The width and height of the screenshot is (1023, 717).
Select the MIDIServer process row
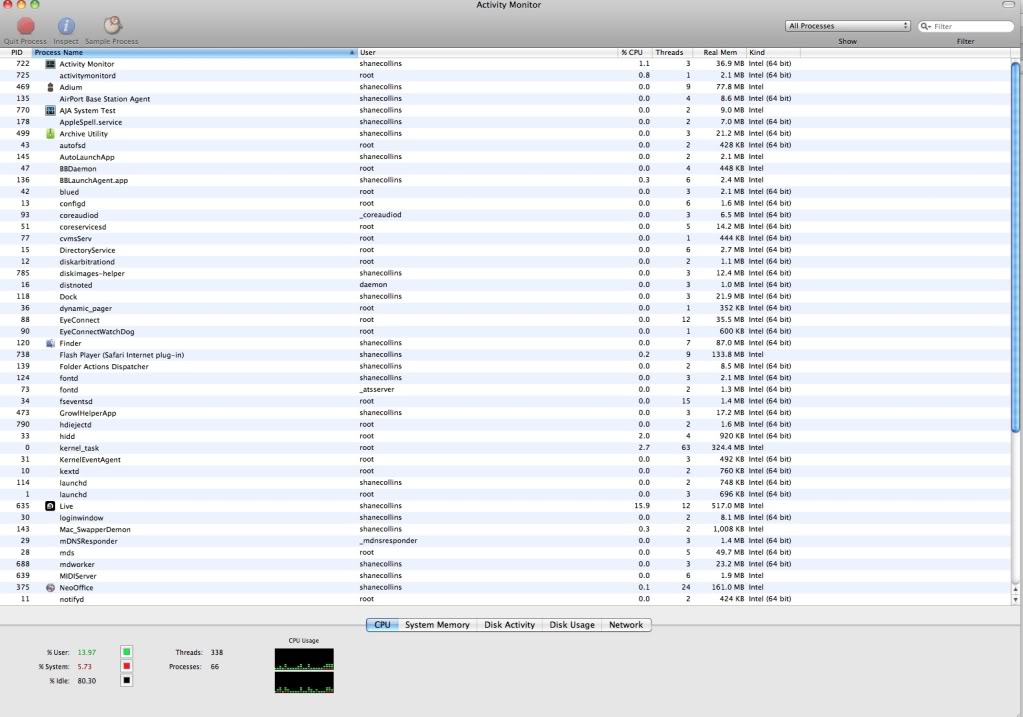(506, 576)
